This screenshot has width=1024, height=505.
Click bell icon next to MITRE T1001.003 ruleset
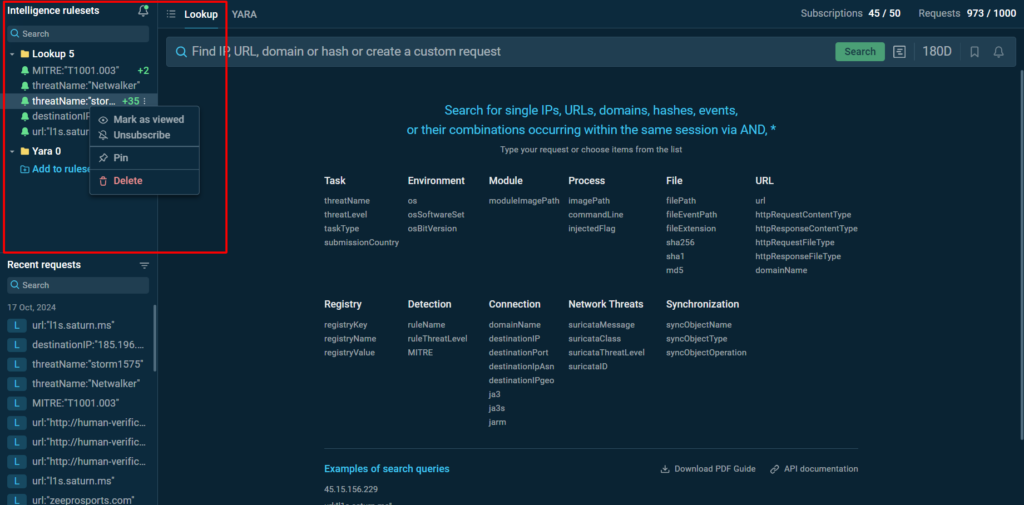[25, 71]
